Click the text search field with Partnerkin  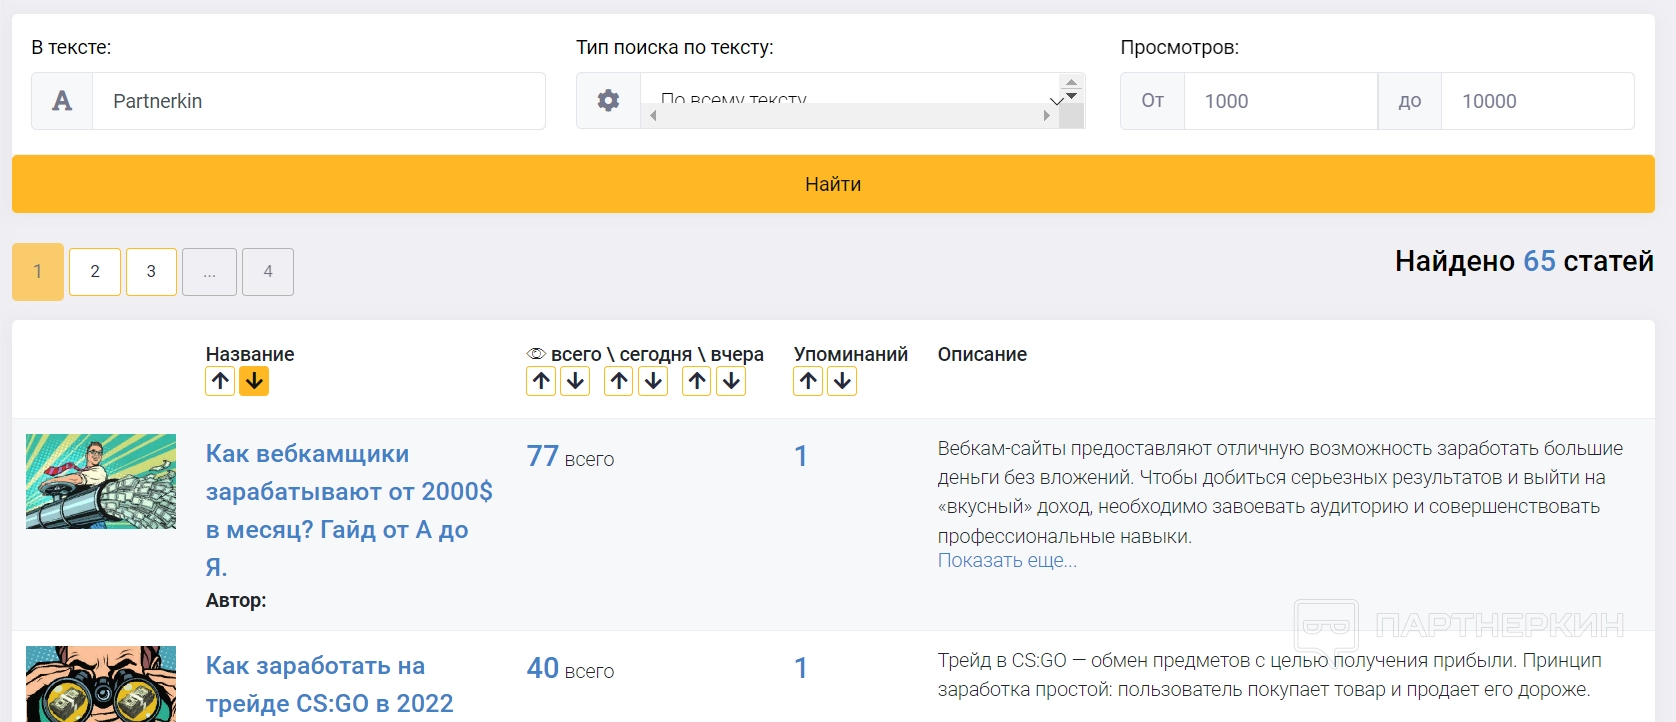point(318,101)
